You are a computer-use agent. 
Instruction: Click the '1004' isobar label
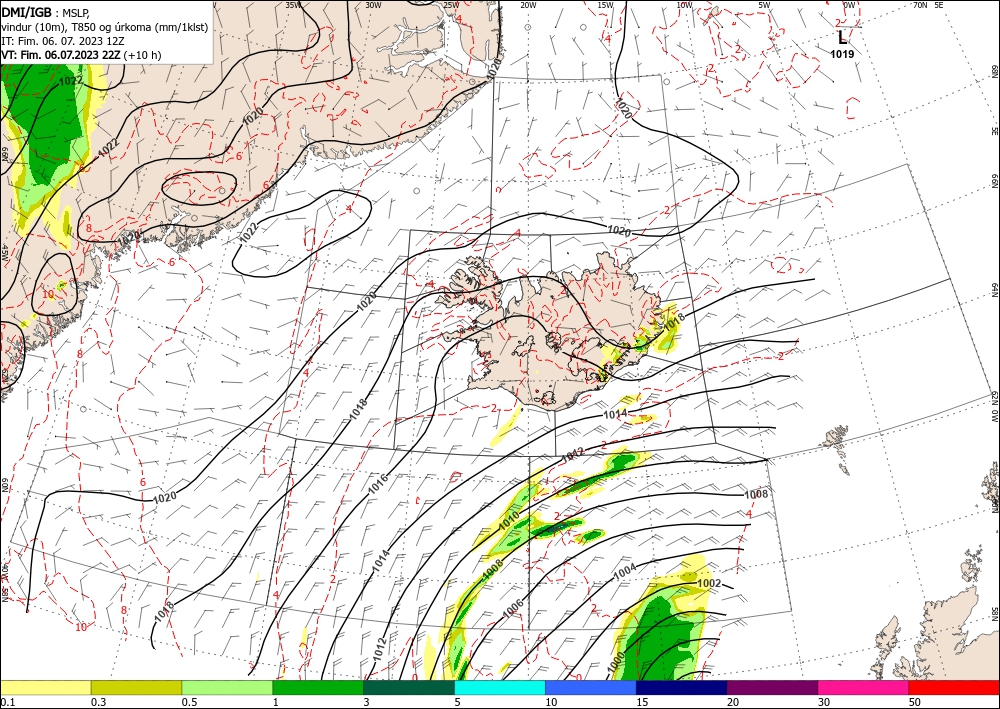[x=625, y=572]
